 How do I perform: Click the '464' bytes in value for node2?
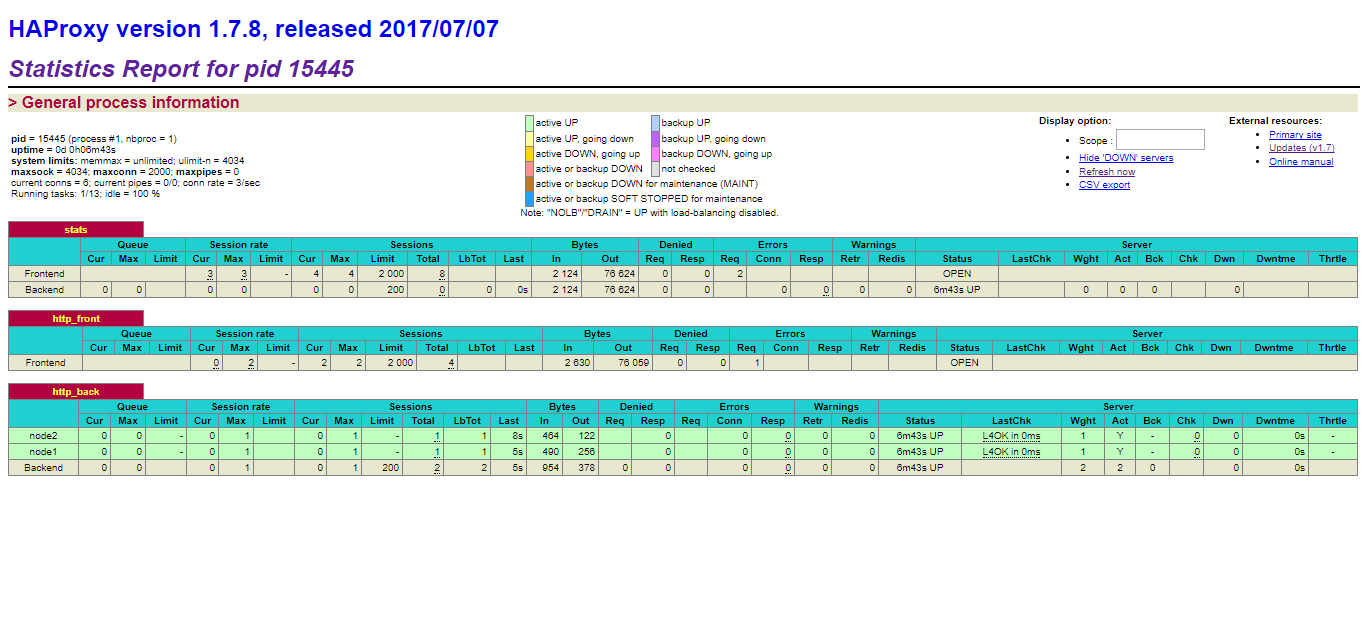[551, 436]
